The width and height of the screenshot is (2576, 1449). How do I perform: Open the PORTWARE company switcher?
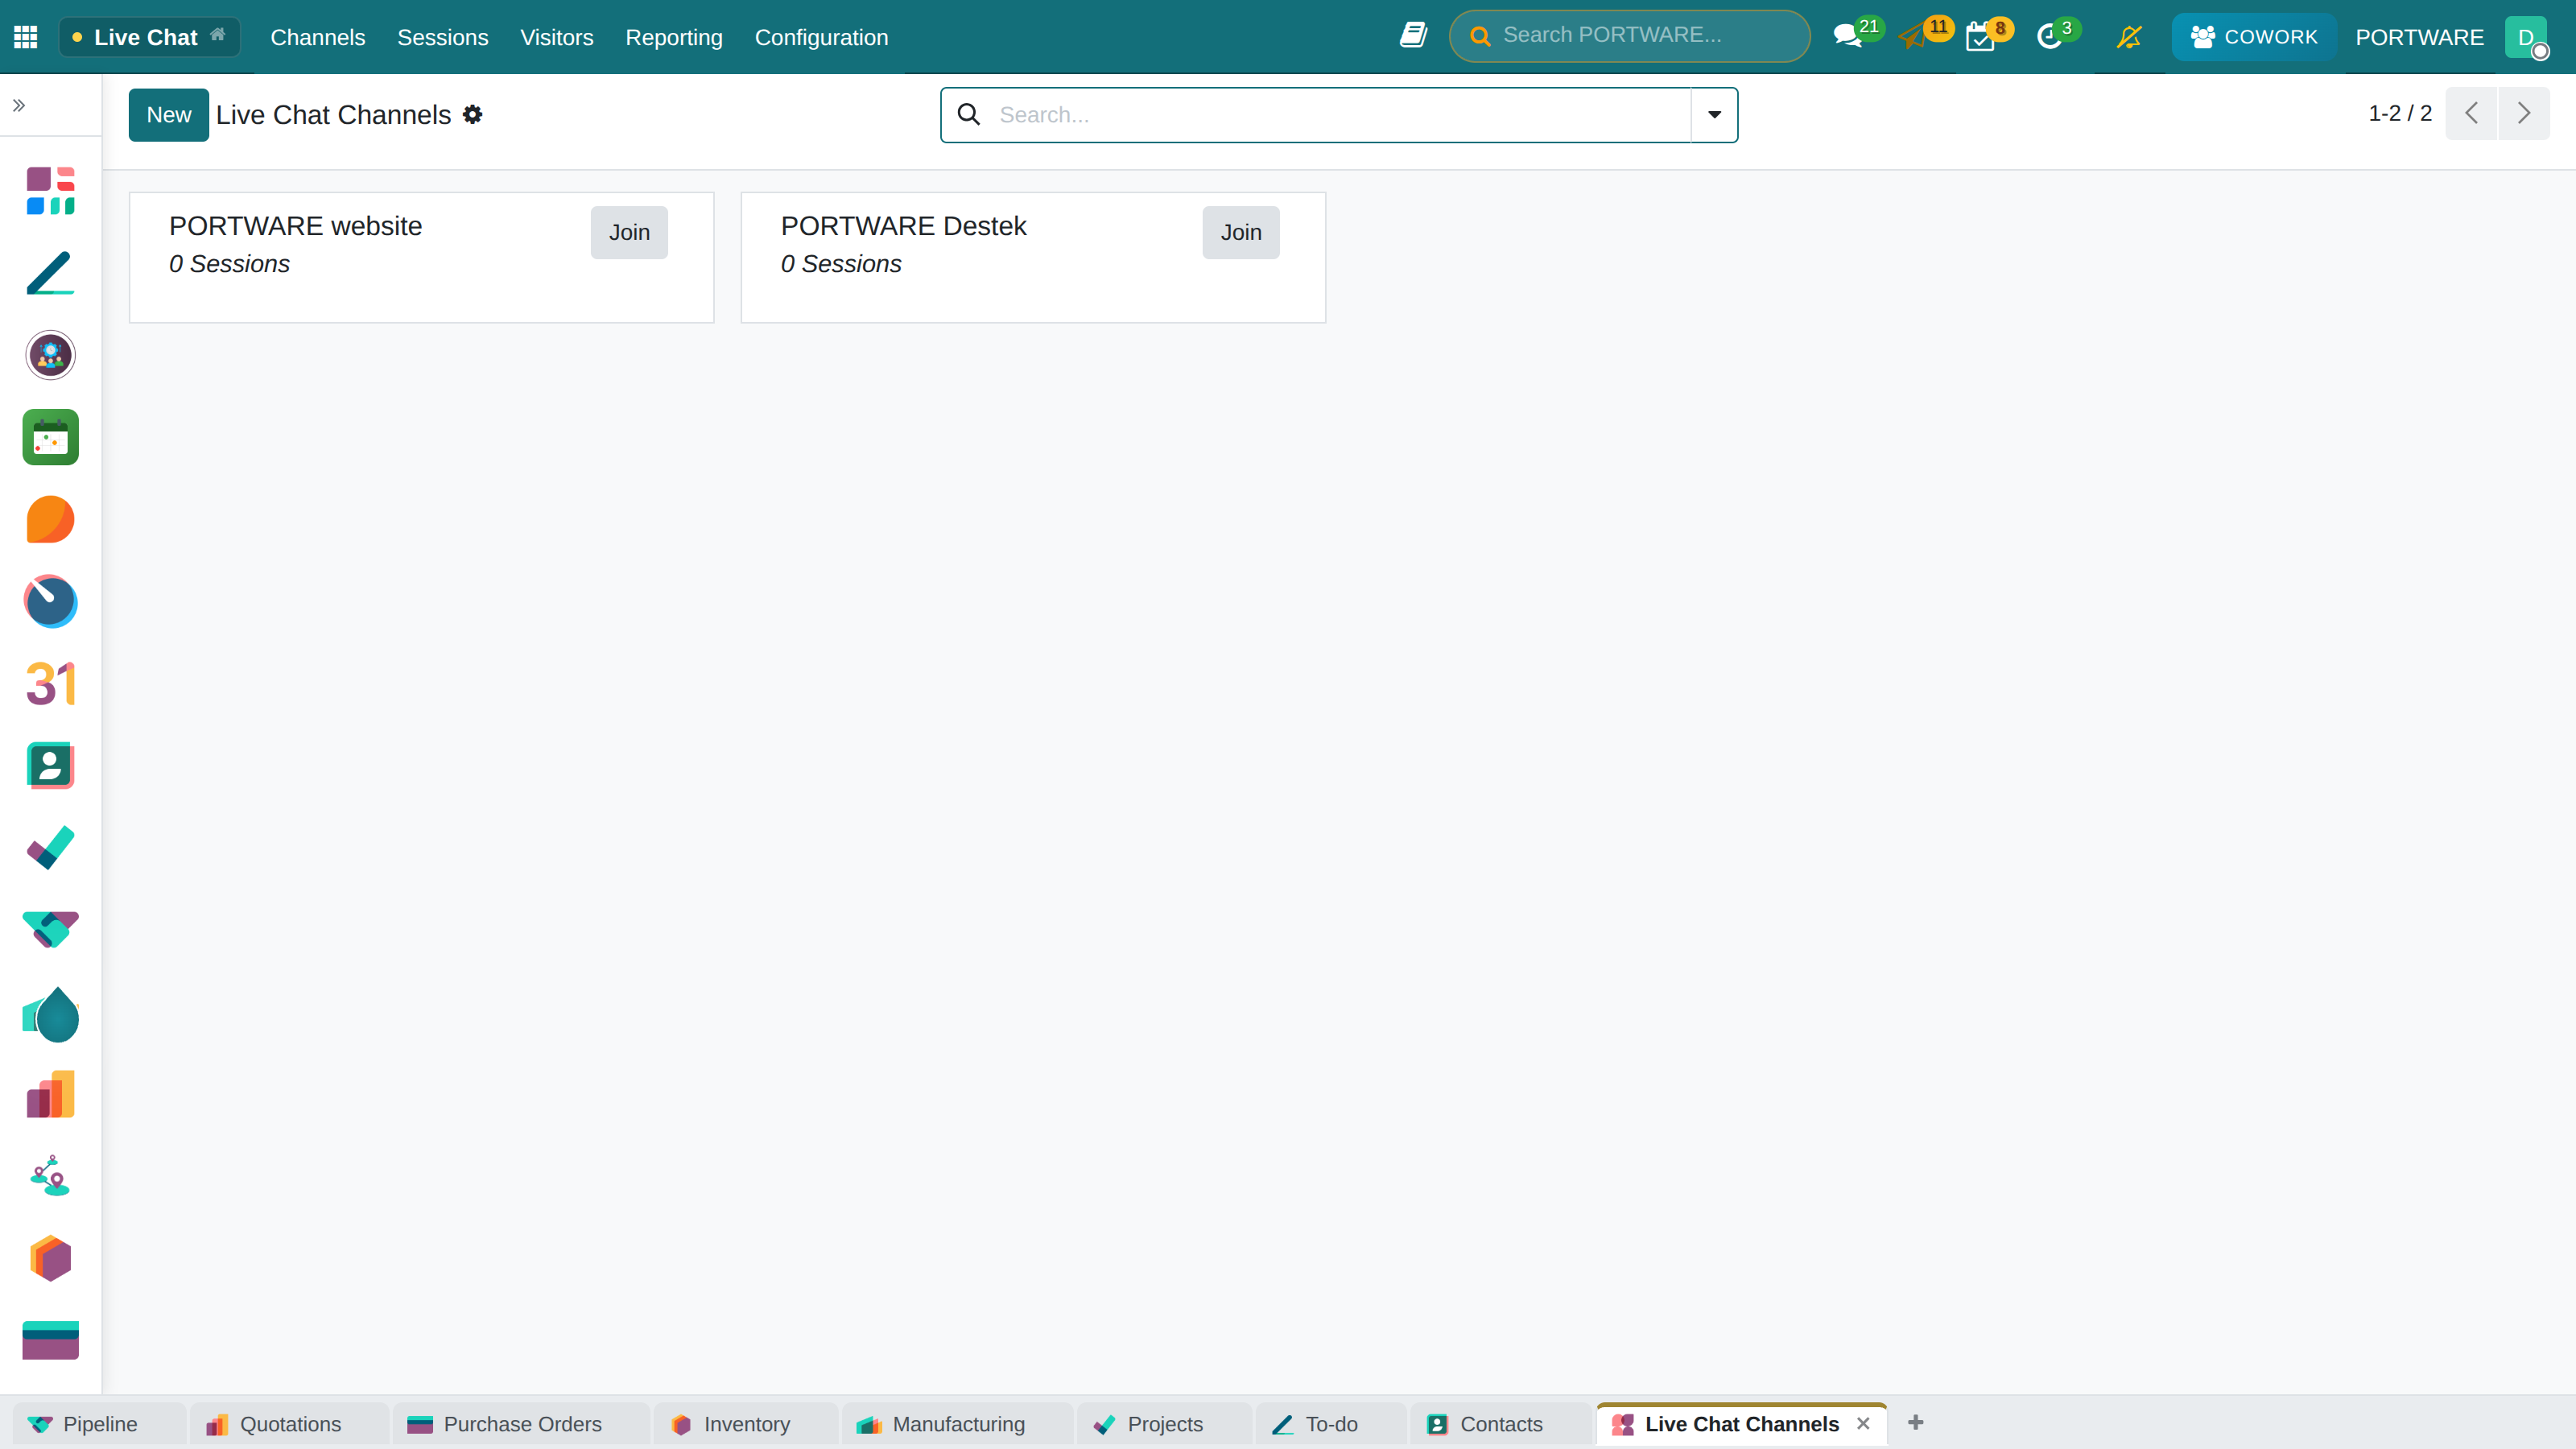click(x=2419, y=37)
